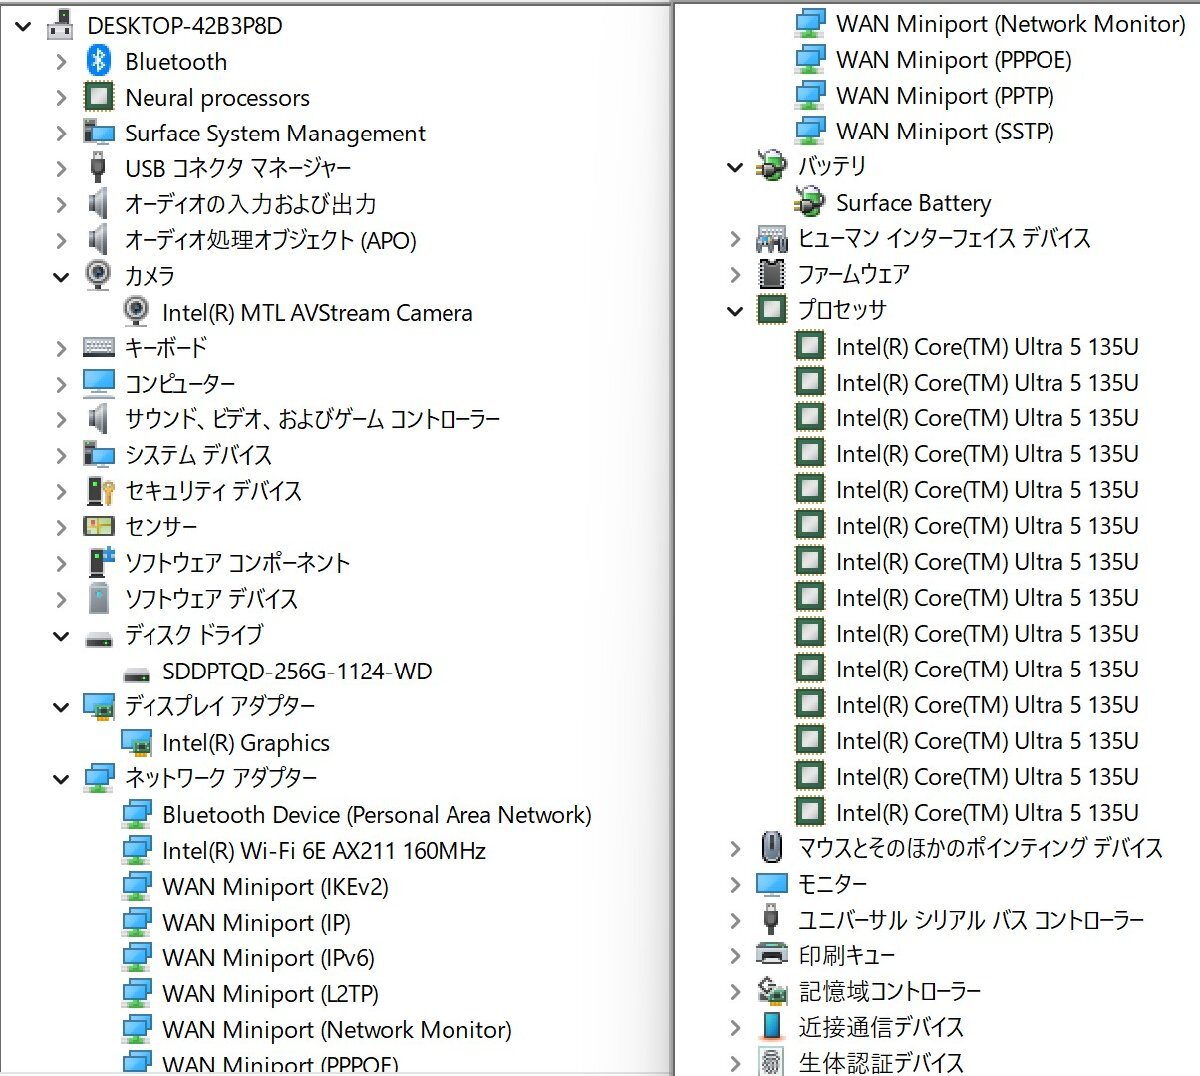
Task: Collapse the ネットワーク アダプター category
Action: [x=61, y=779]
